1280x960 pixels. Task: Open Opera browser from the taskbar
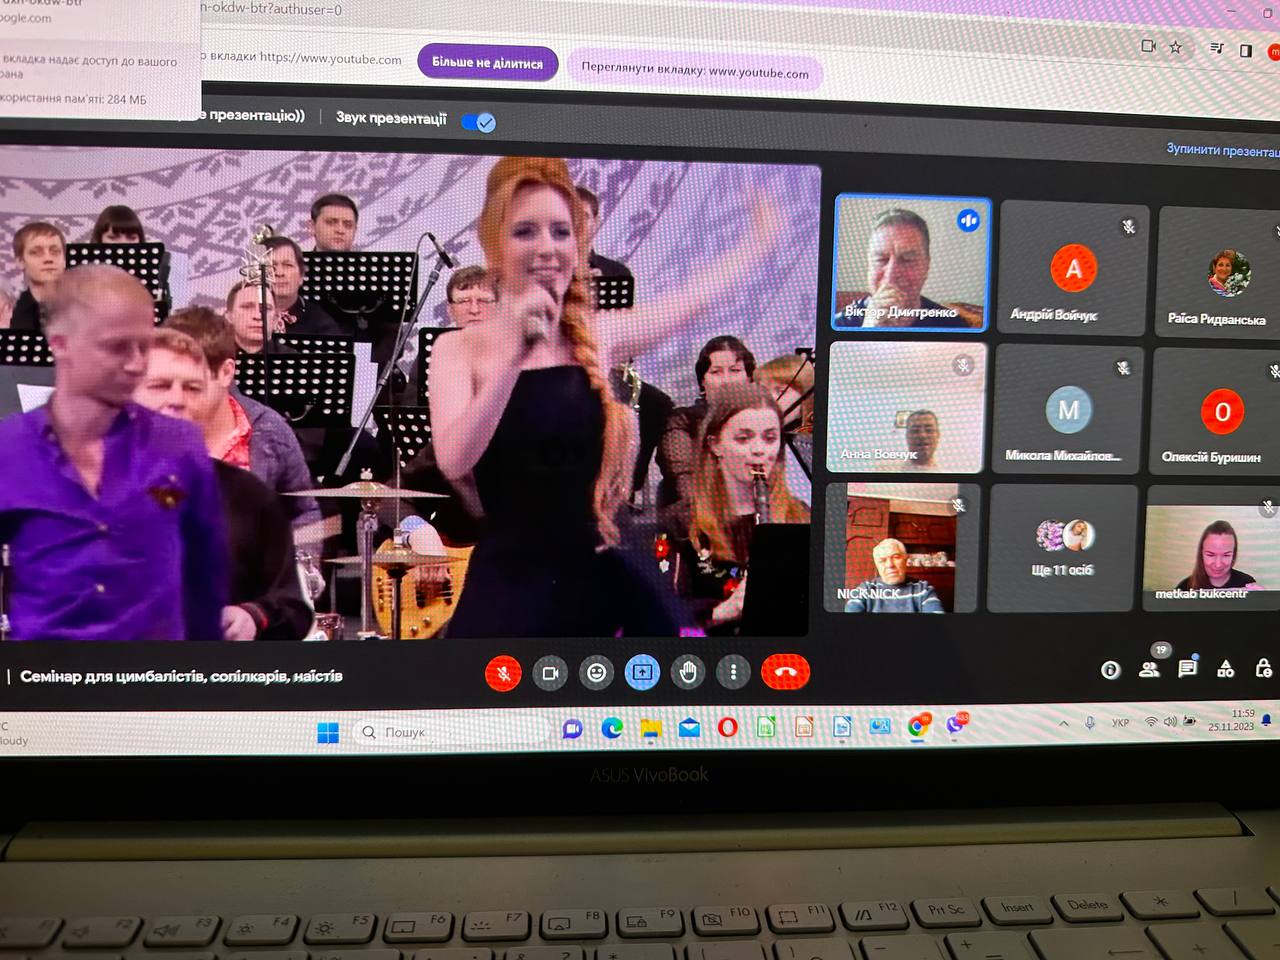point(727,727)
